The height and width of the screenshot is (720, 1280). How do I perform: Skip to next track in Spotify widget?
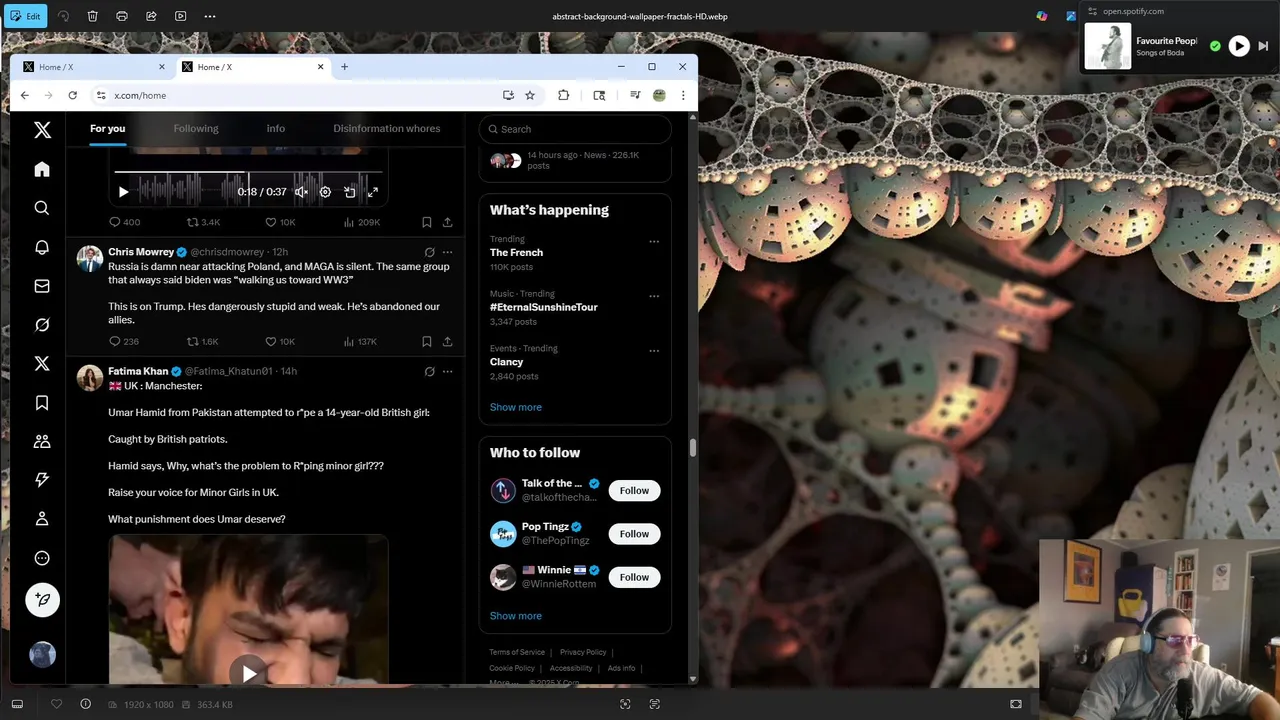(1263, 46)
